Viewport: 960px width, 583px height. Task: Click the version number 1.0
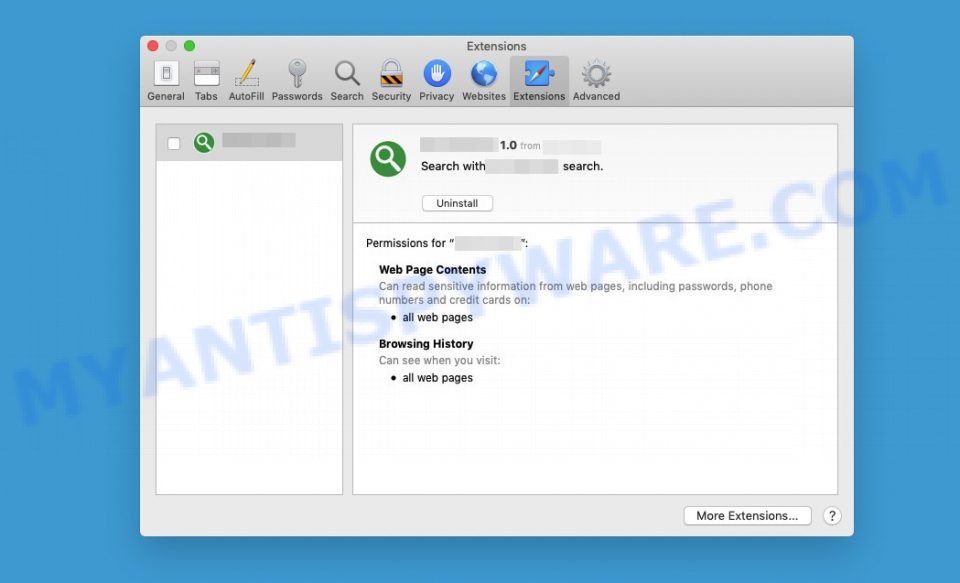(x=508, y=145)
